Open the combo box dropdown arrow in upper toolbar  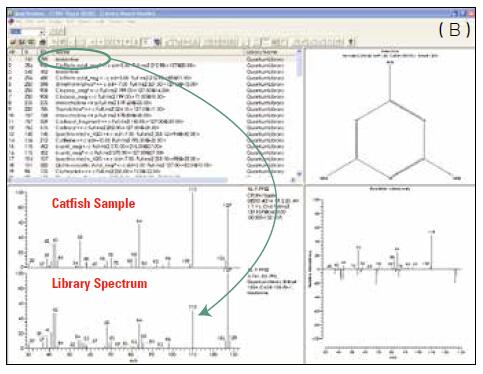pyautogui.click(x=43, y=32)
